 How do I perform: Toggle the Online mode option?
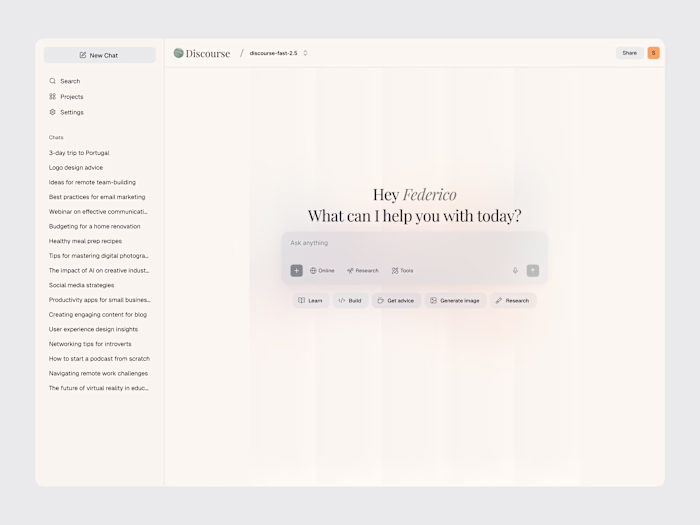(322, 271)
